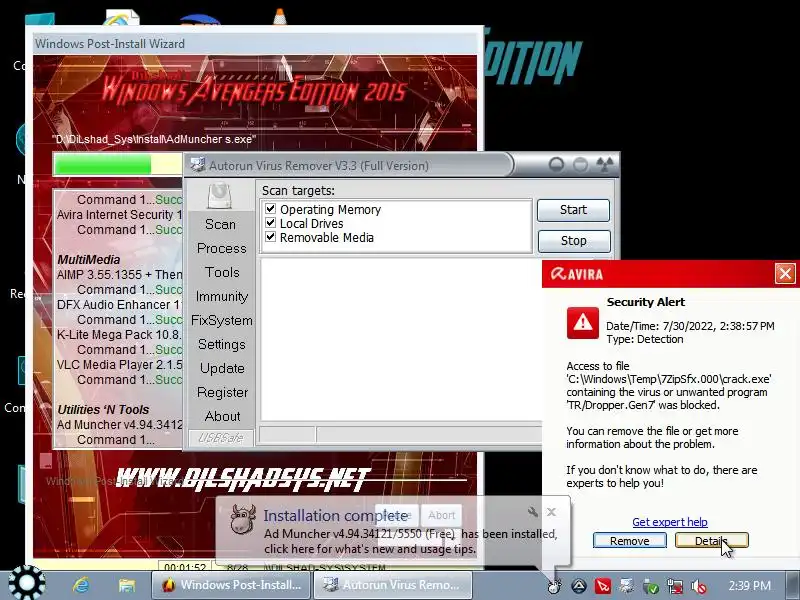800x600 pixels.
Task: Click the scan drive icon above Scan
Action: click(x=219, y=196)
